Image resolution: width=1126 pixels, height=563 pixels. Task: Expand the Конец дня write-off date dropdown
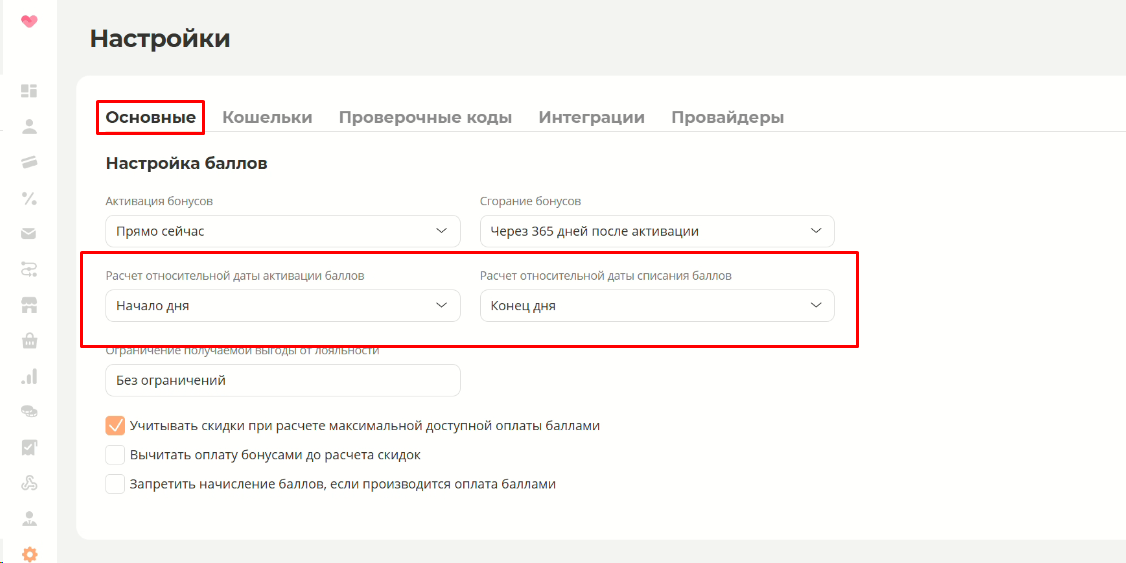click(657, 306)
